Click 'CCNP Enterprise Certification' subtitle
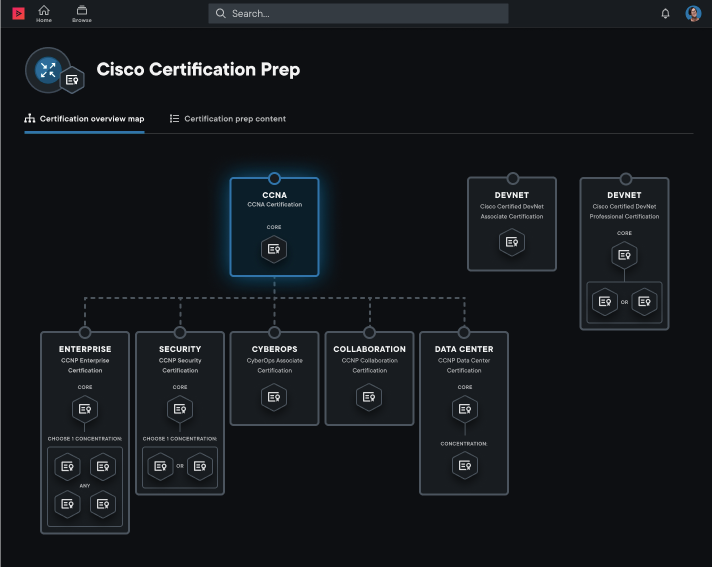The height and width of the screenshot is (567, 712). point(85,365)
